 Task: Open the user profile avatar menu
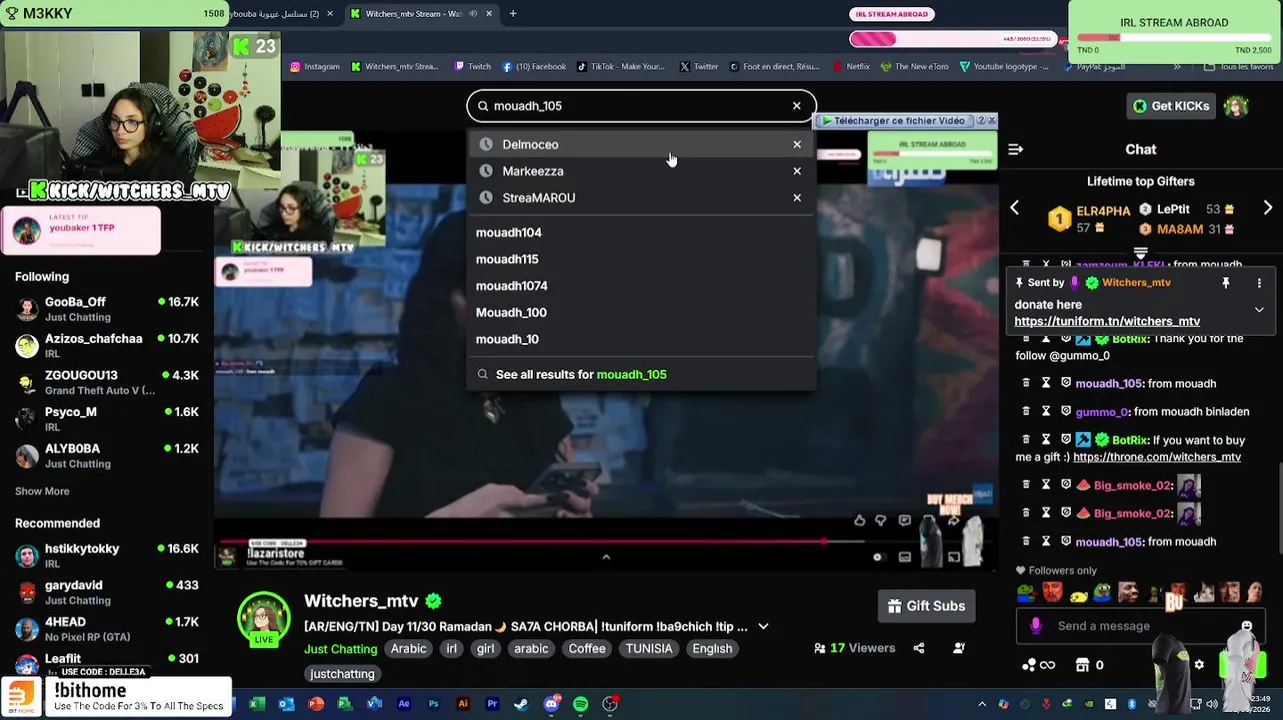point(1236,106)
